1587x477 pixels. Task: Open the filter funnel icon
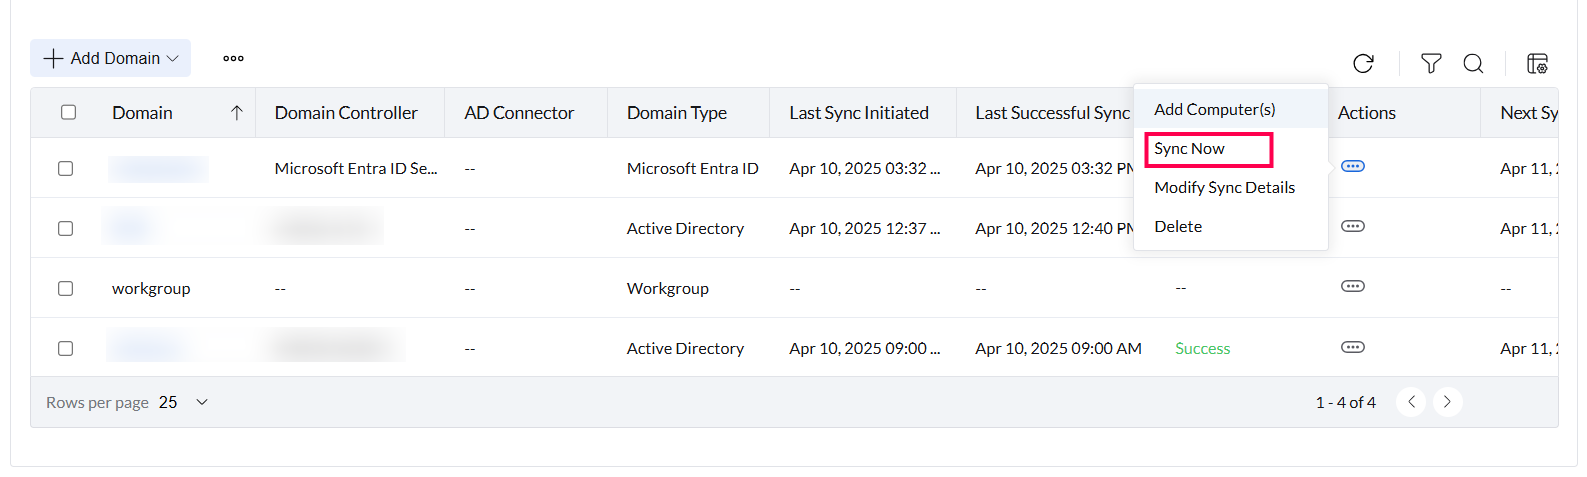click(x=1431, y=64)
